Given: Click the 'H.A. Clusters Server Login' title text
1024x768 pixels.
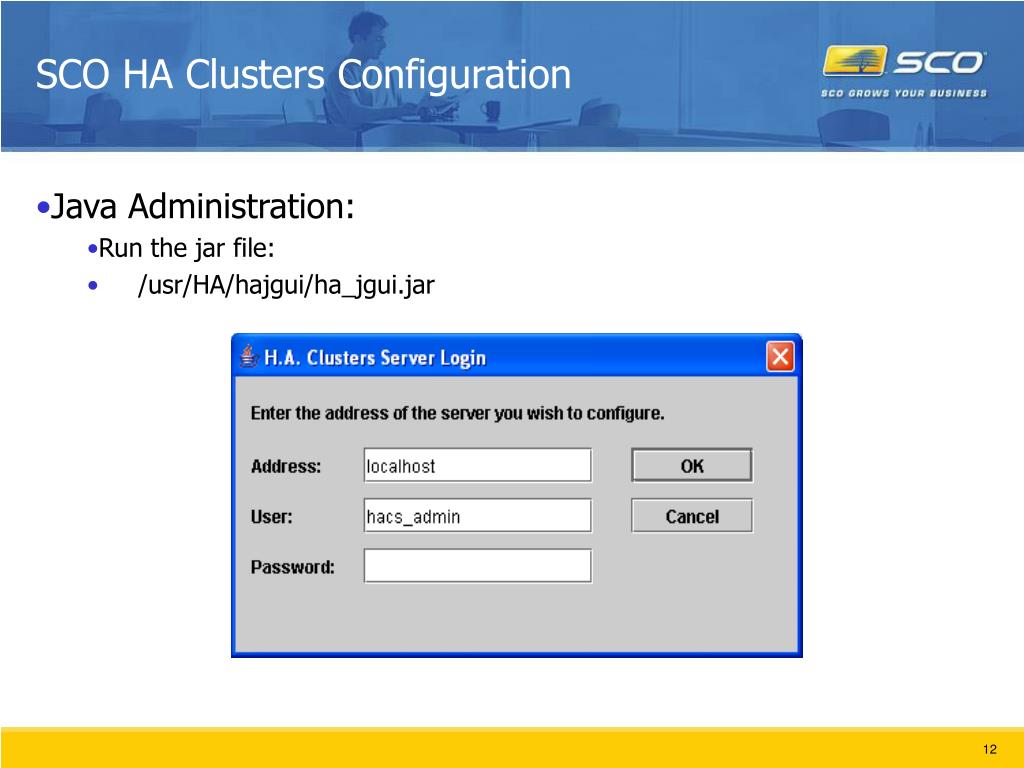Looking at the screenshot, I should [x=375, y=358].
